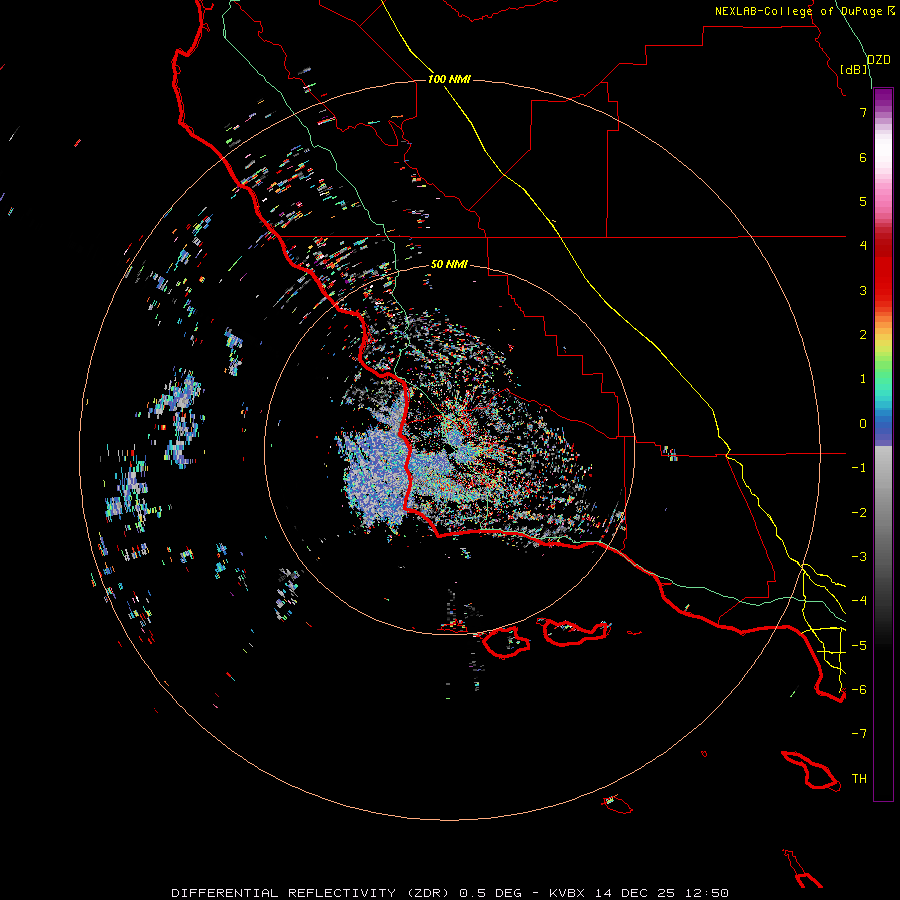
Task: Click the [dB] units label
Action: click(x=854, y=69)
